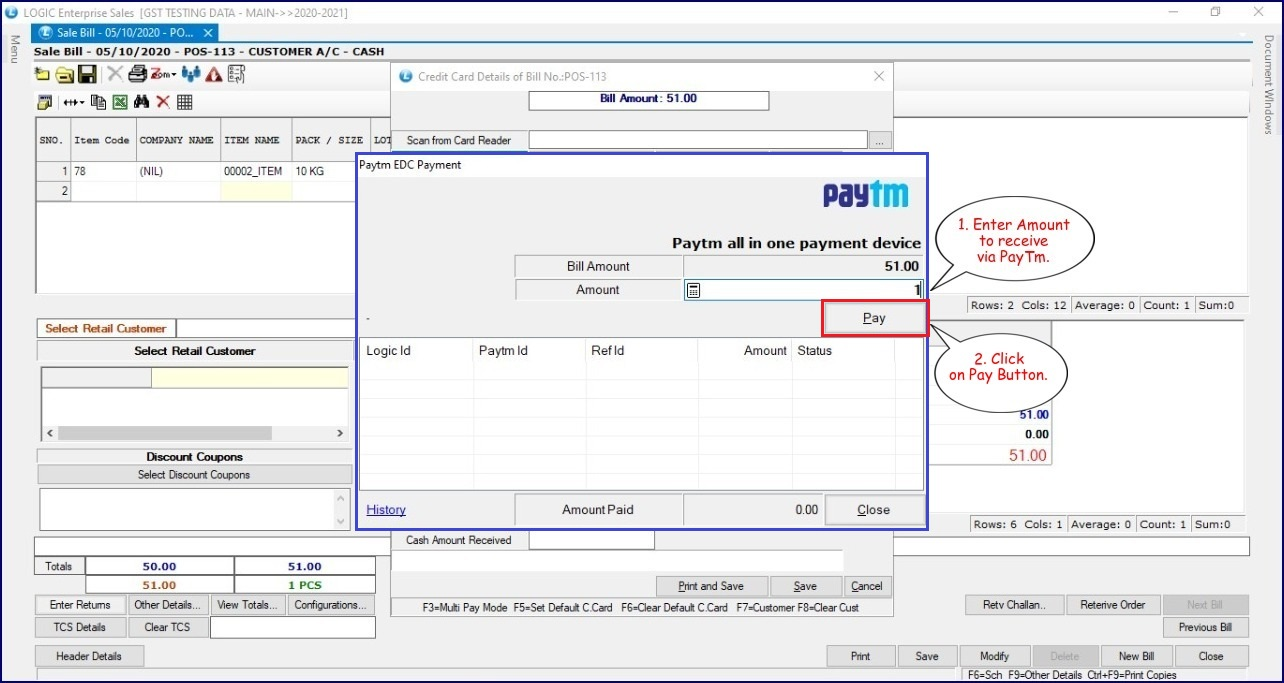Click the Select Discount Coupons button
1284x683 pixels.
(x=194, y=475)
